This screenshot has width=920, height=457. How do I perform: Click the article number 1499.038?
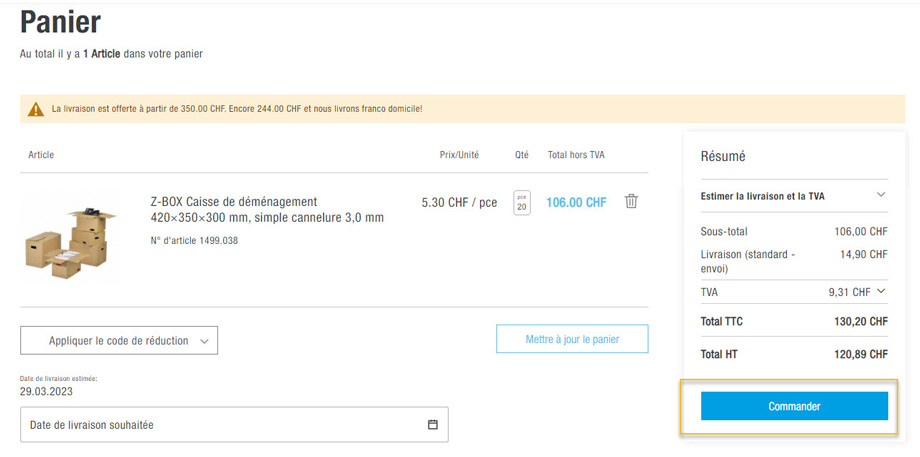point(194,240)
